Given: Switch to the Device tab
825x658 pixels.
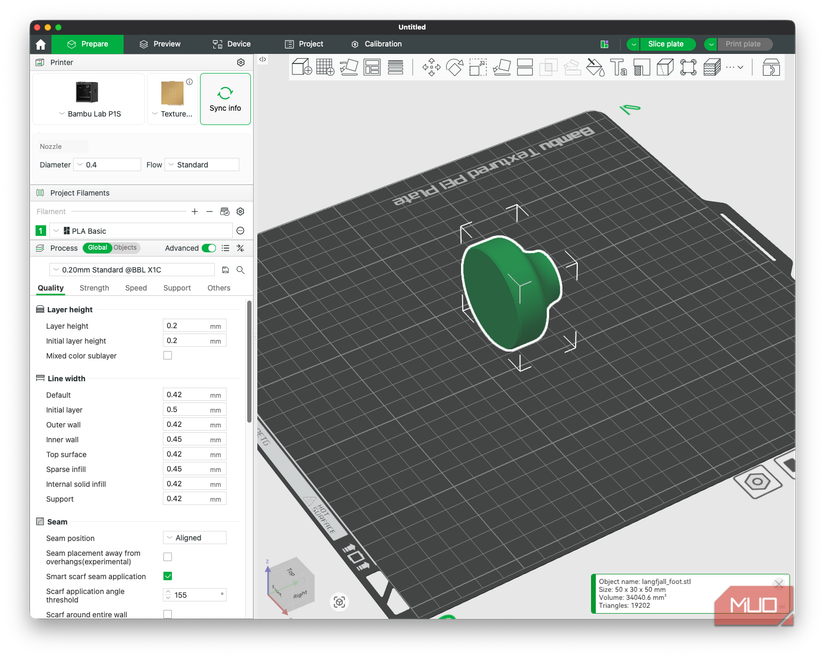Looking at the screenshot, I should point(232,44).
